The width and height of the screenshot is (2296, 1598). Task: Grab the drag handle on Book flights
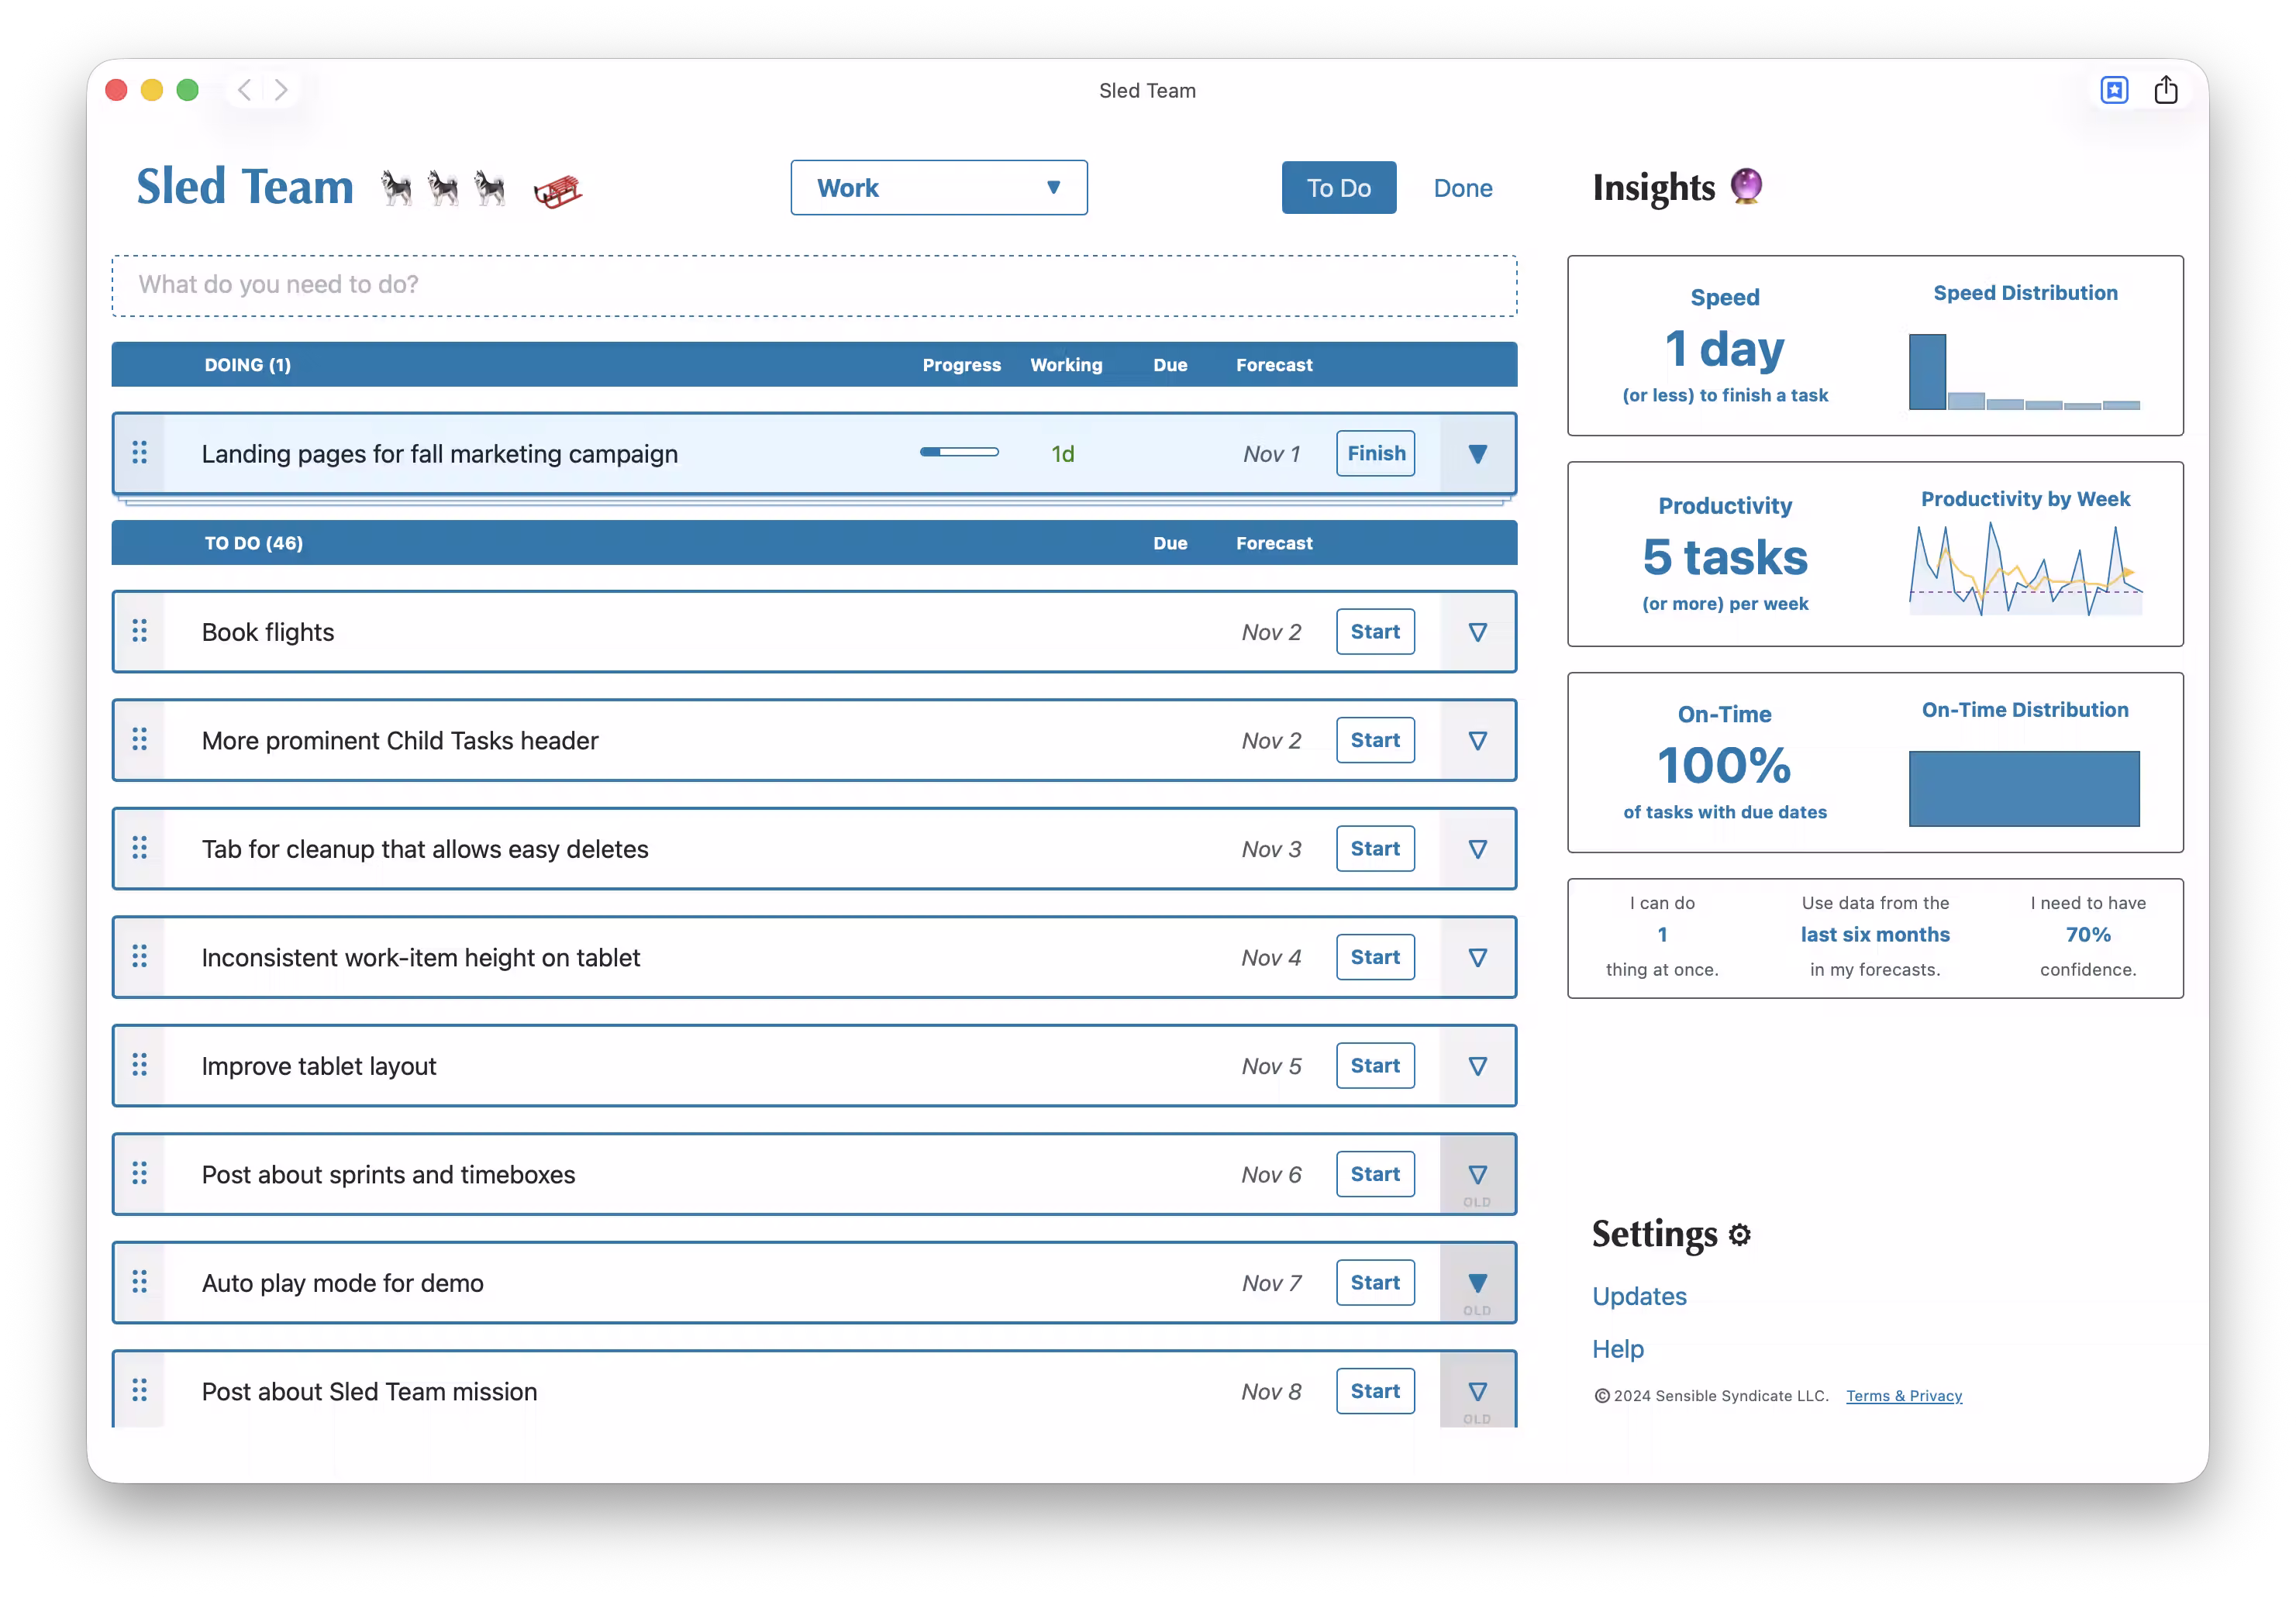tap(139, 631)
